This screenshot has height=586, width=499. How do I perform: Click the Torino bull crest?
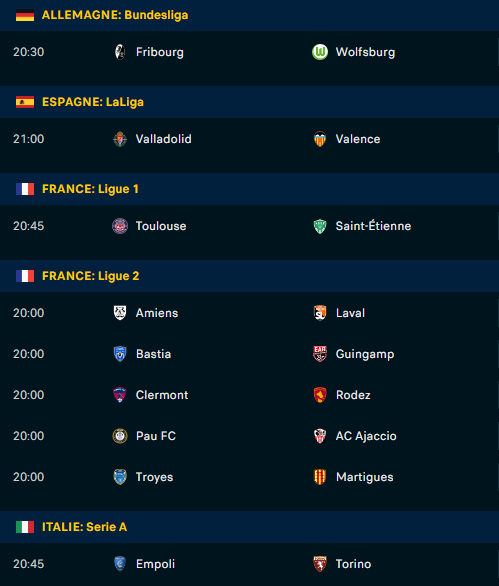point(320,564)
